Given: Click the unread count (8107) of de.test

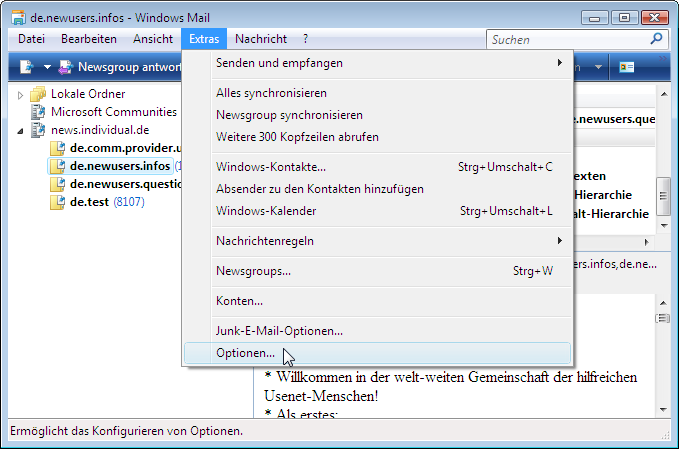Looking at the screenshot, I should [129, 202].
